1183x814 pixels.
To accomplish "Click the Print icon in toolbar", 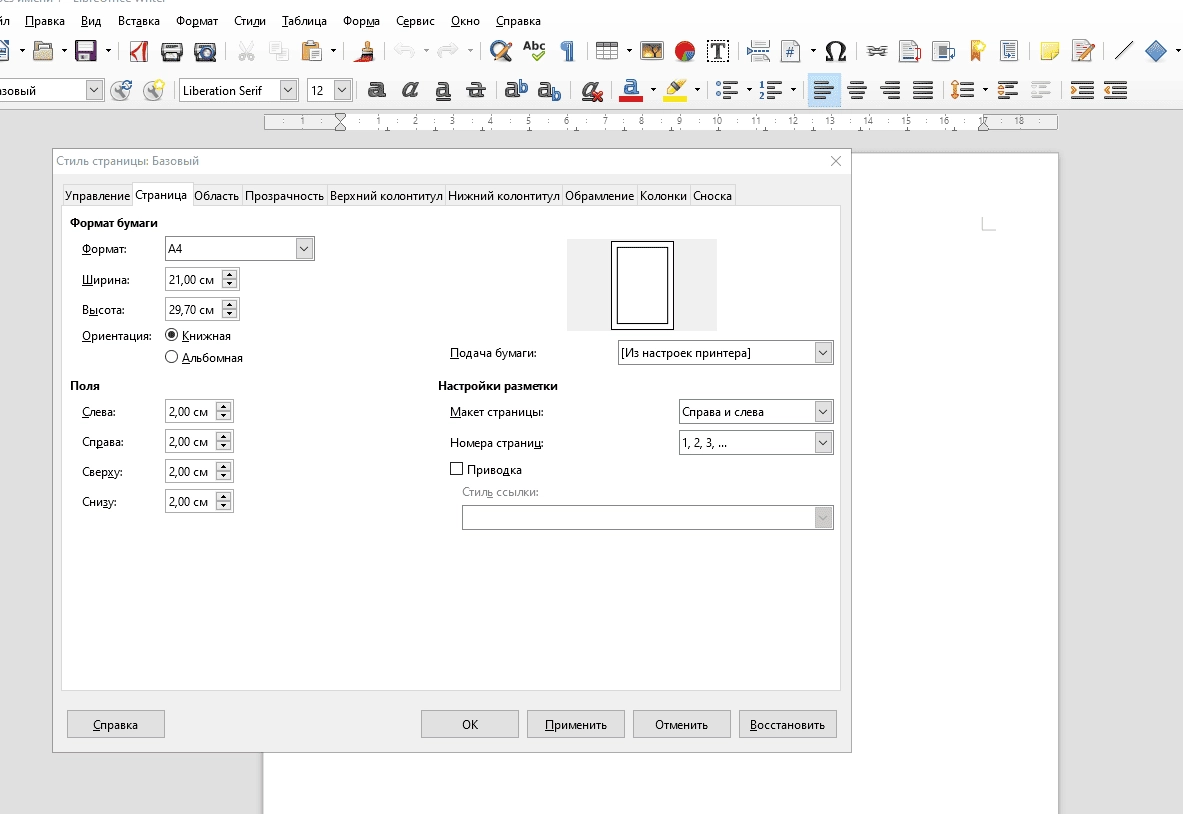I will pos(172,51).
